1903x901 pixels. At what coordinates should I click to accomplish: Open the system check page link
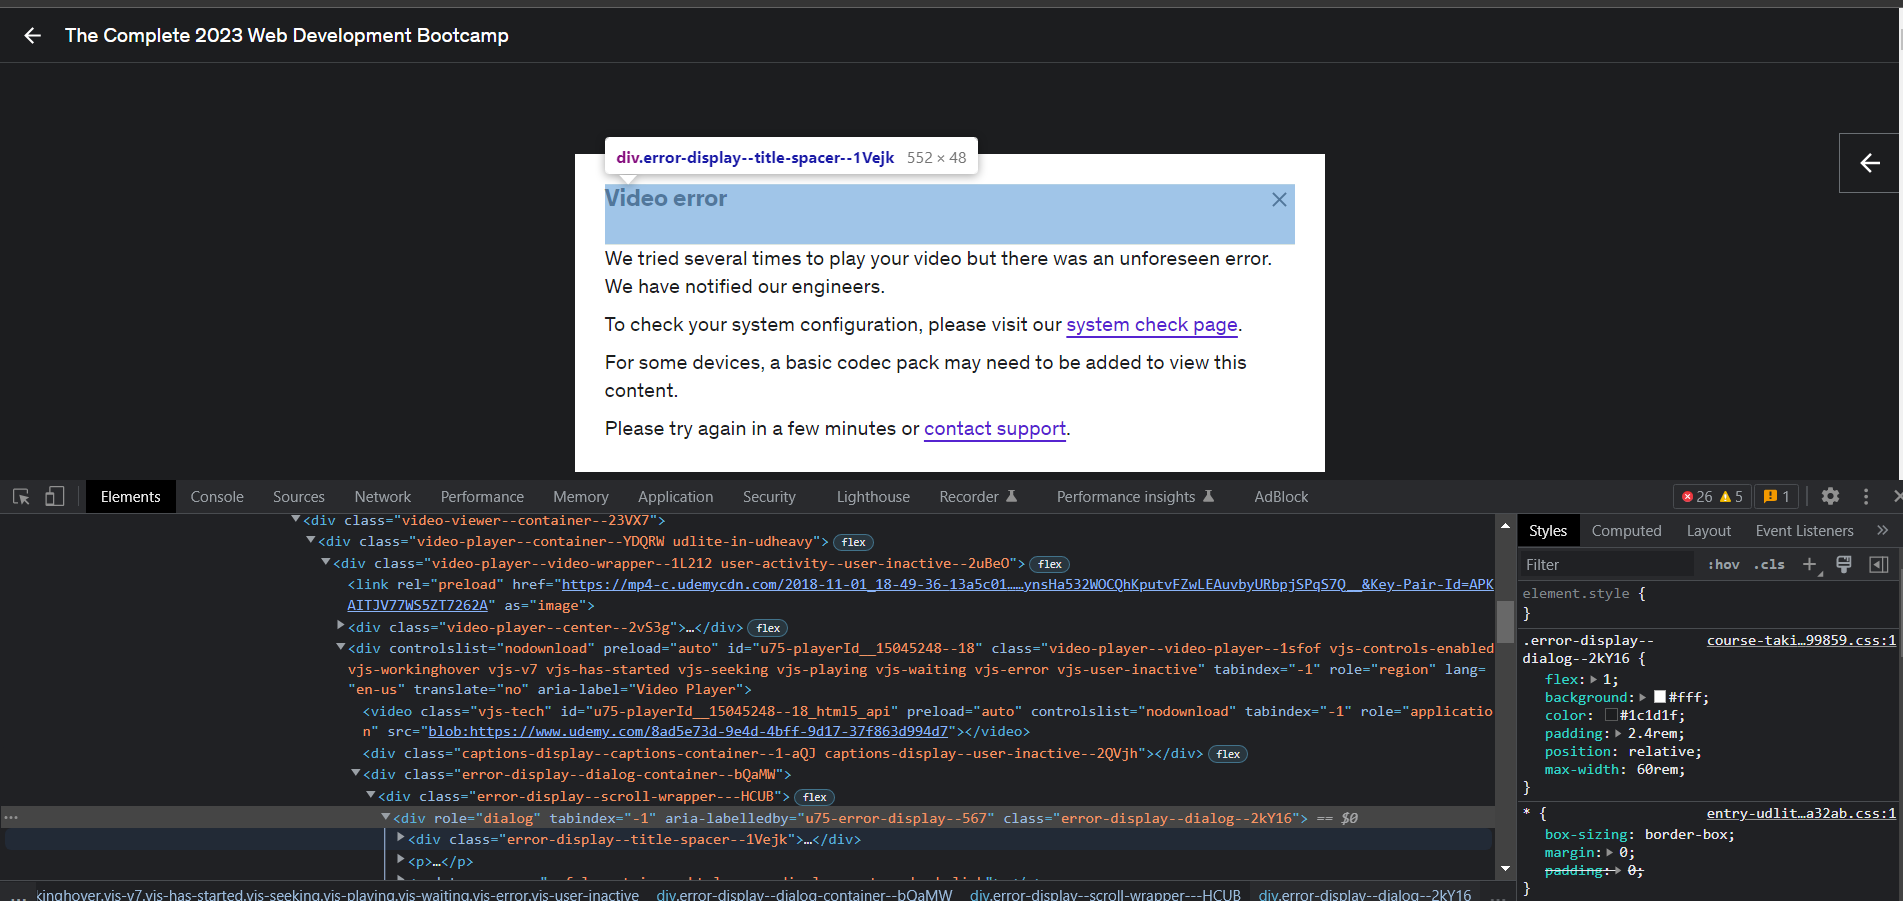pos(1152,325)
